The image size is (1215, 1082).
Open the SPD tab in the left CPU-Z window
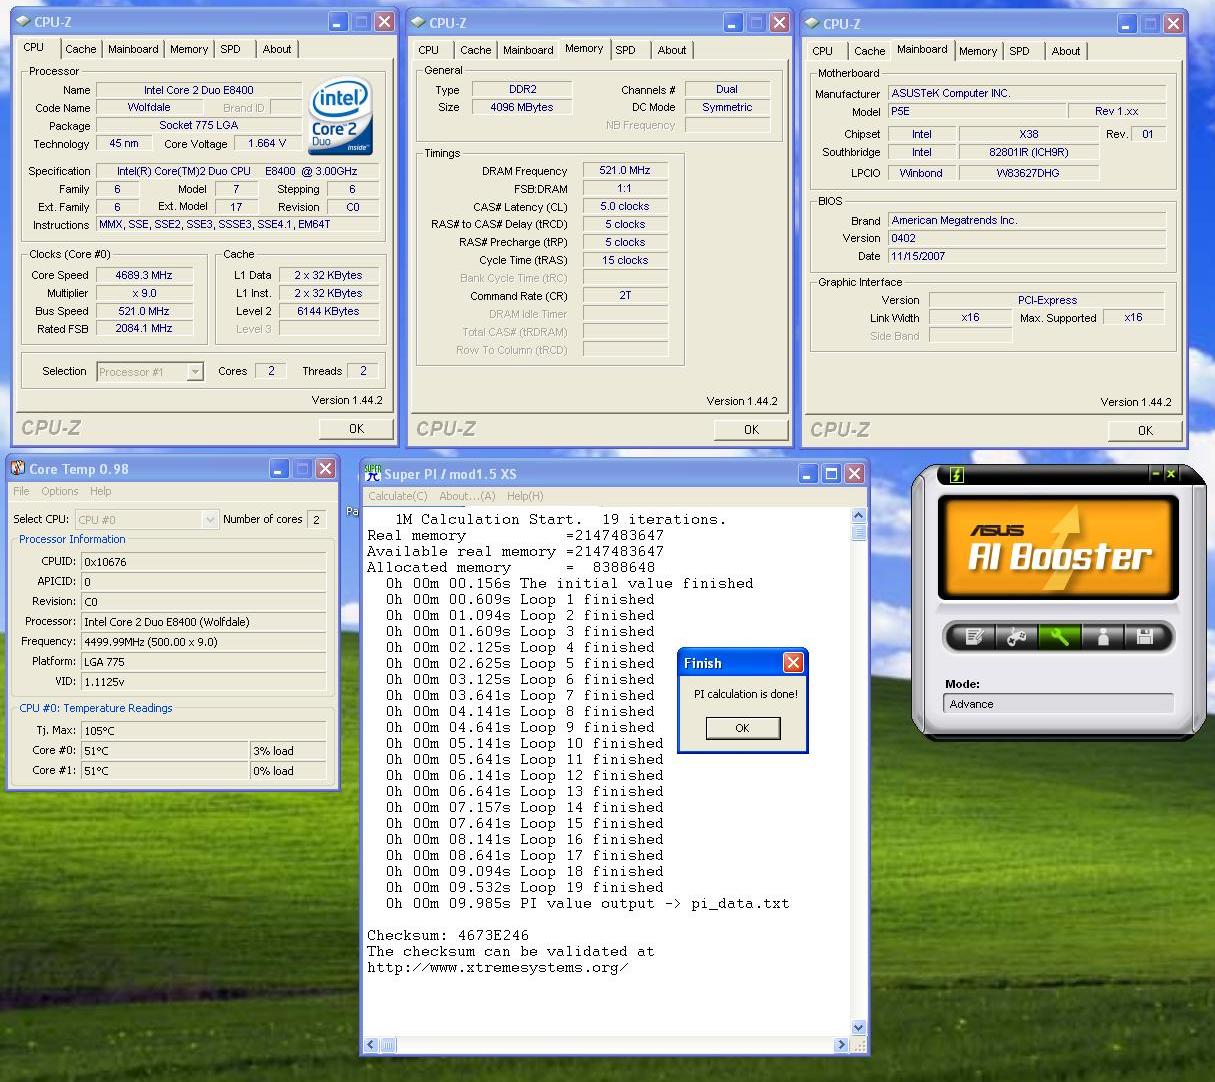230,49
